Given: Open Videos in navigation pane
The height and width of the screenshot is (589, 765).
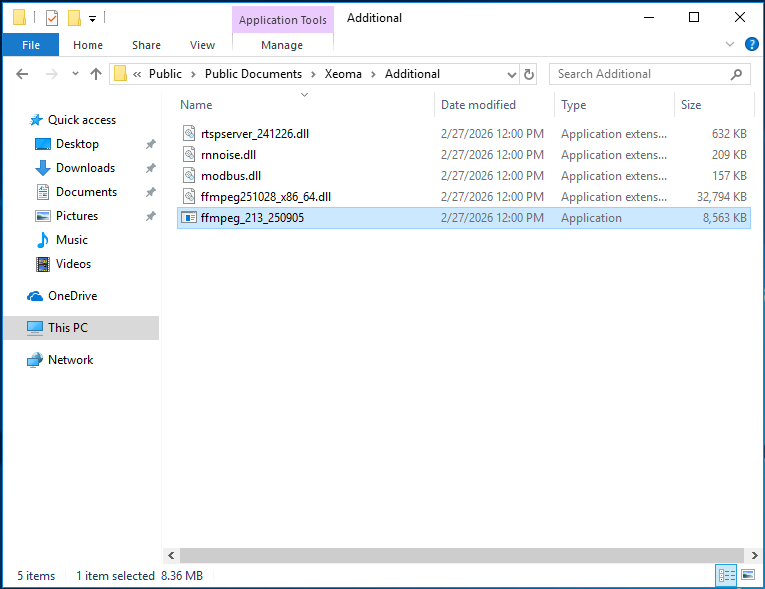Looking at the screenshot, I should tap(73, 264).
